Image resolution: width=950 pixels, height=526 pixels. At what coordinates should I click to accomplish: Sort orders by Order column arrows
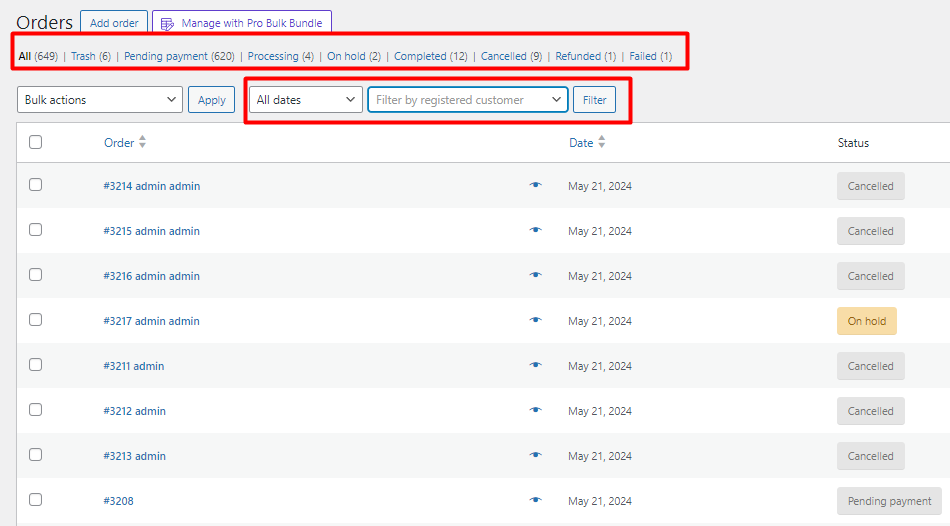click(142, 143)
